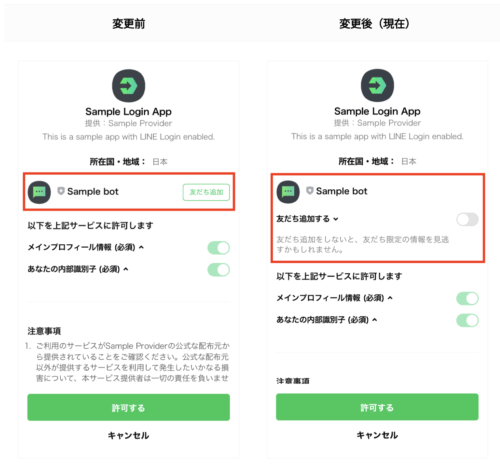The height and width of the screenshot is (467, 500).
Task: Expand the 友だち追加する chevron
Action: (336, 219)
